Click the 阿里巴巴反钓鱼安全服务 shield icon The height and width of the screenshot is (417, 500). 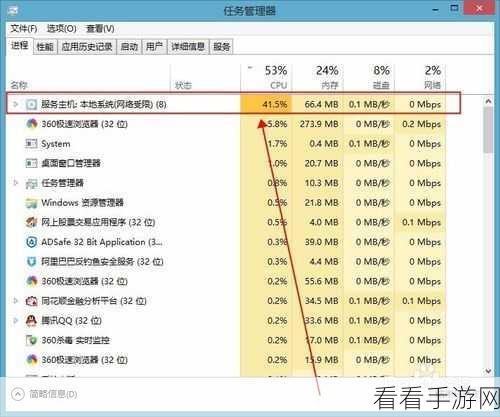(31, 261)
